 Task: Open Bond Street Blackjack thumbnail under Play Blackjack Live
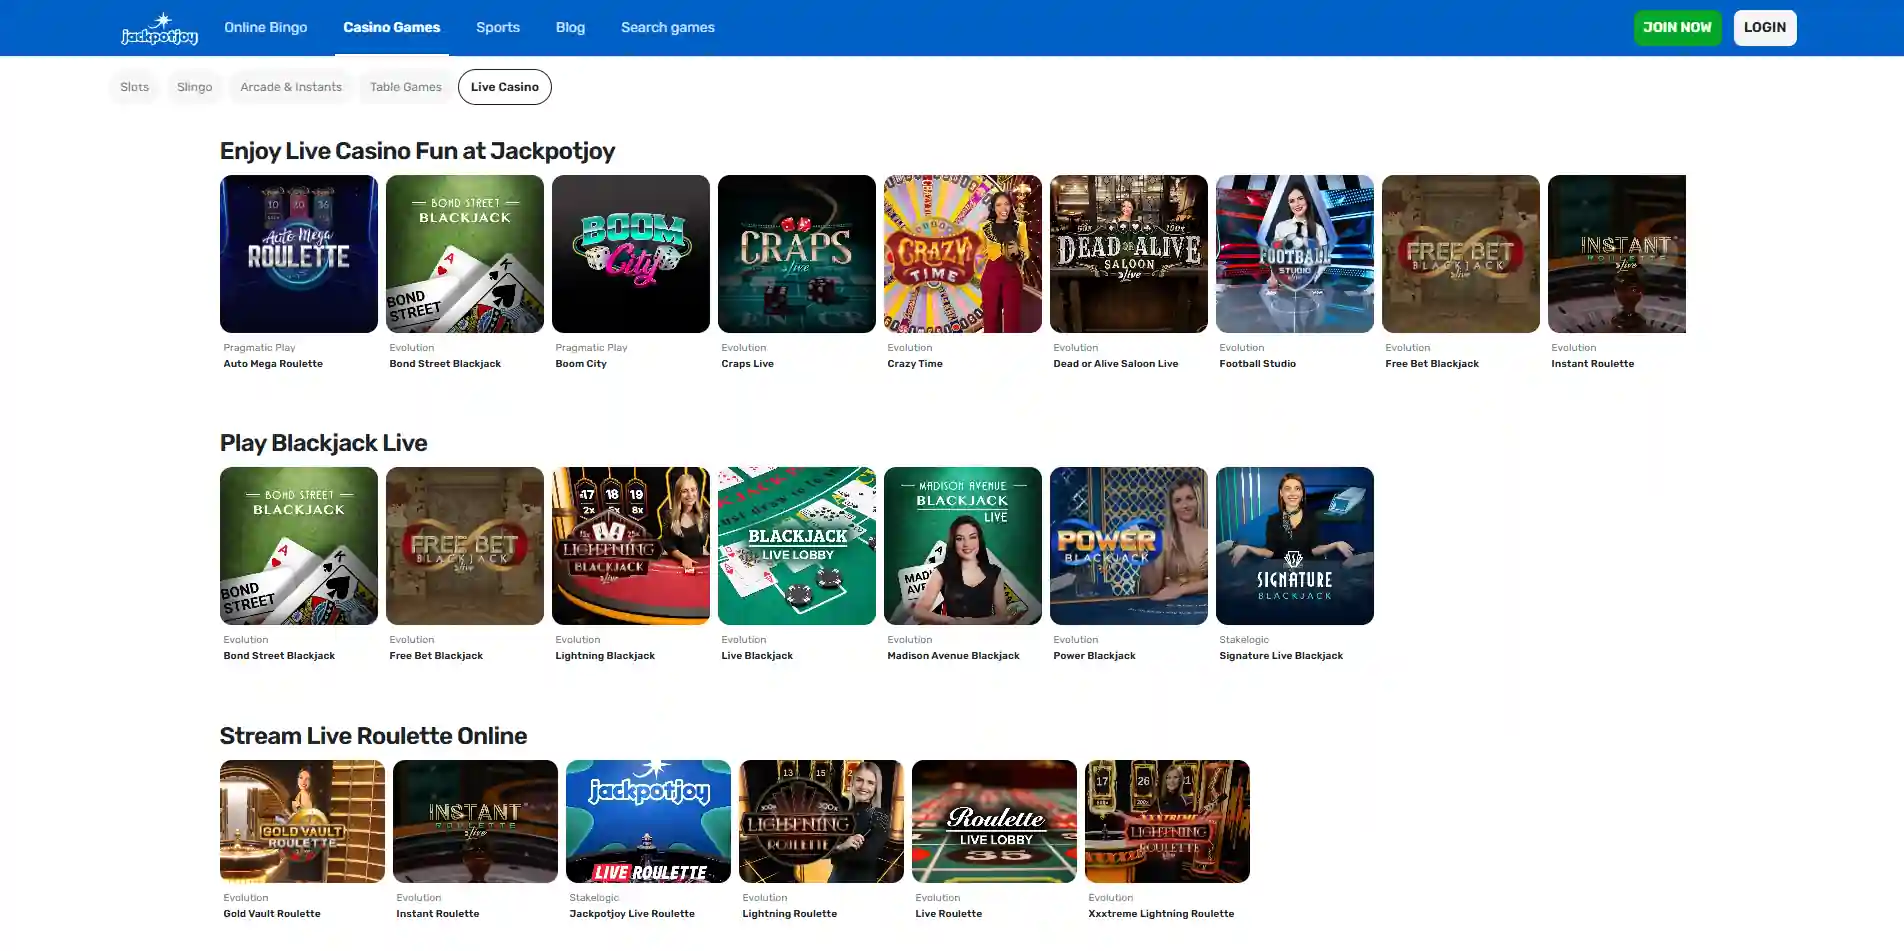(x=299, y=546)
